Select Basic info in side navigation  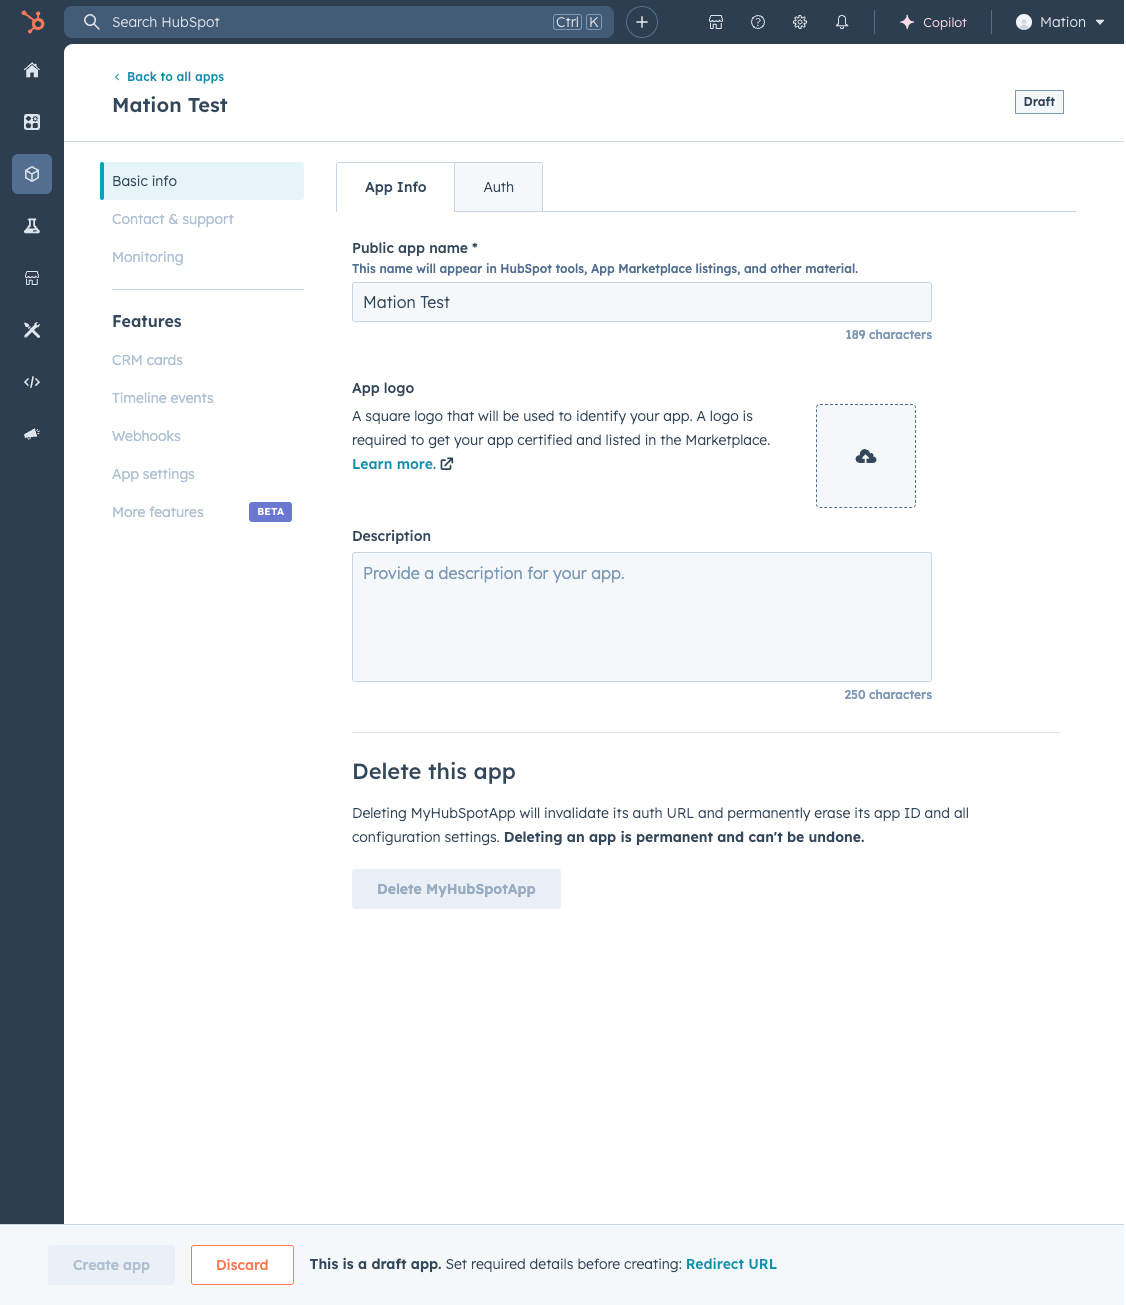202,181
